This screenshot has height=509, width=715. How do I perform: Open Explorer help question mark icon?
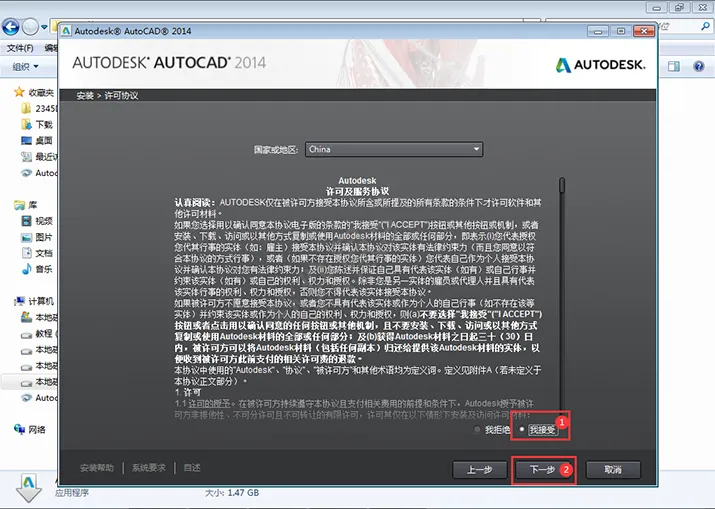pos(698,67)
